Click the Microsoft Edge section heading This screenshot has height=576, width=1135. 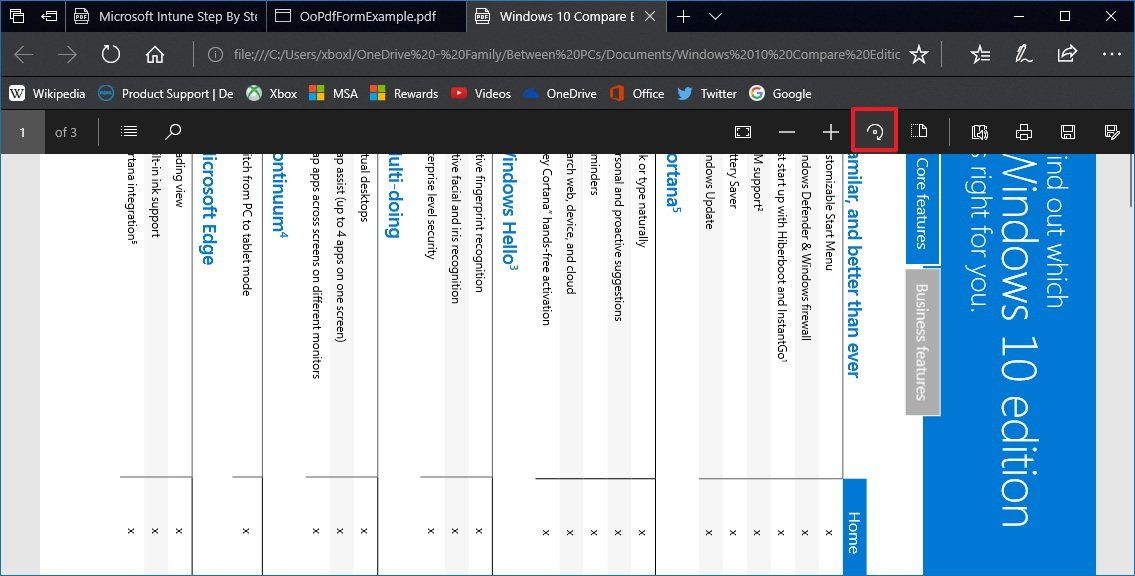coord(208,209)
